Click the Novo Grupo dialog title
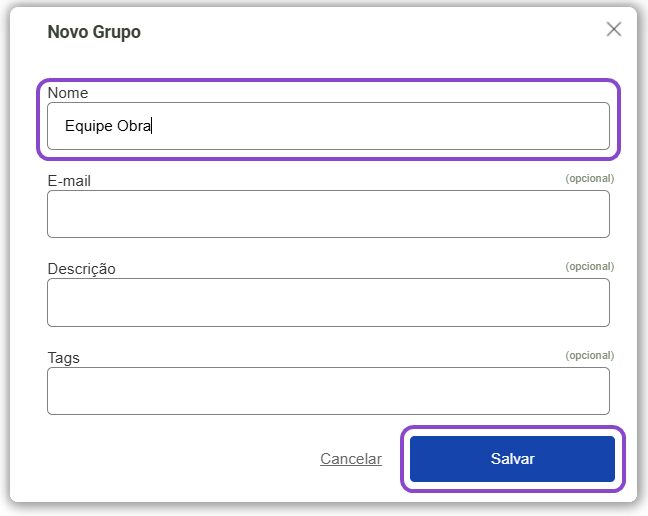 (94, 32)
